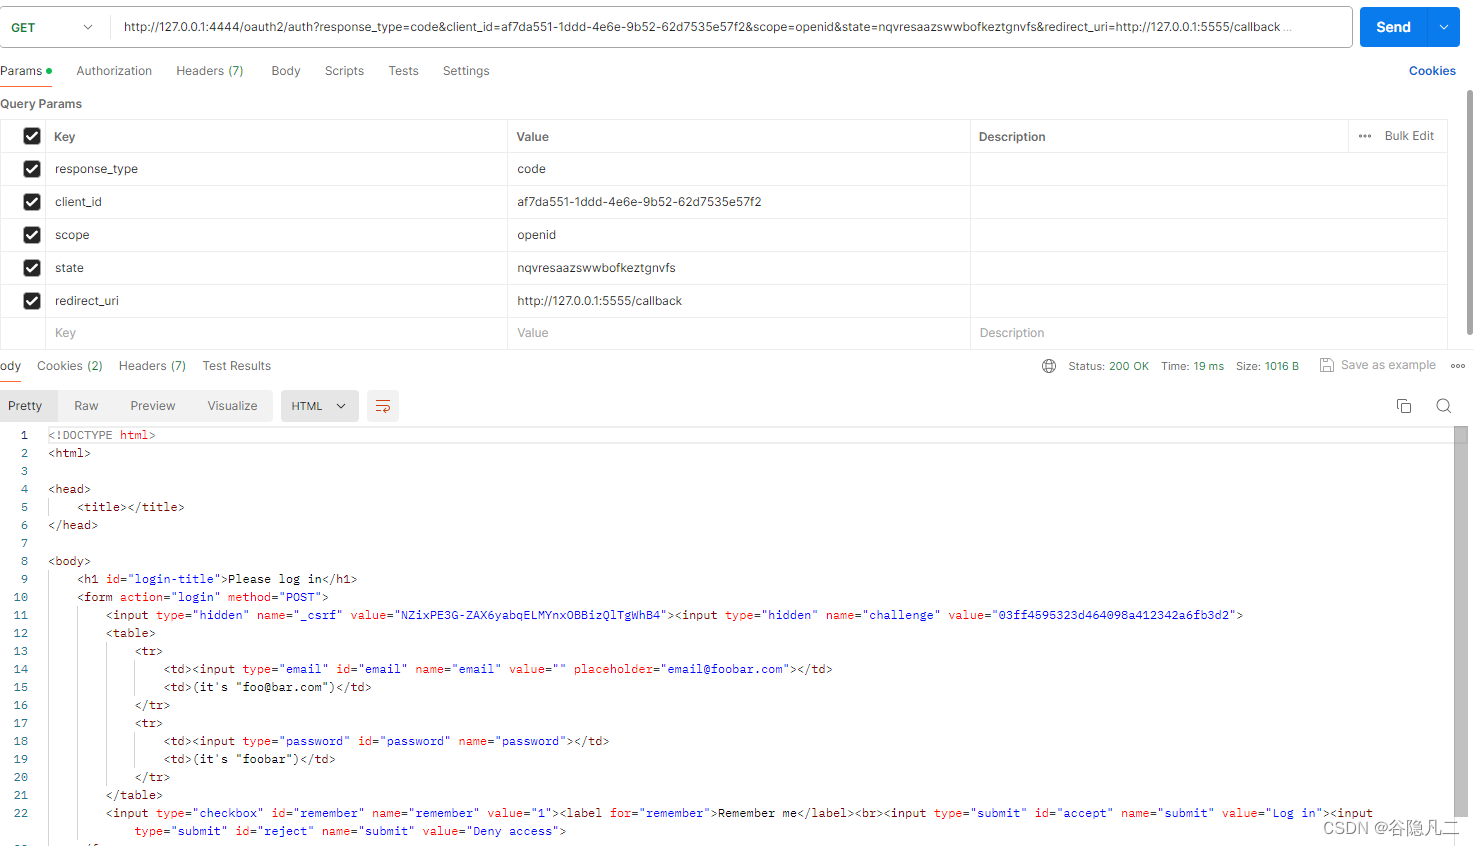The height and width of the screenshot is (846, 1474).
Task: Uncheck the redirect_uri parameter checkbox
Action: click(32, 301)
